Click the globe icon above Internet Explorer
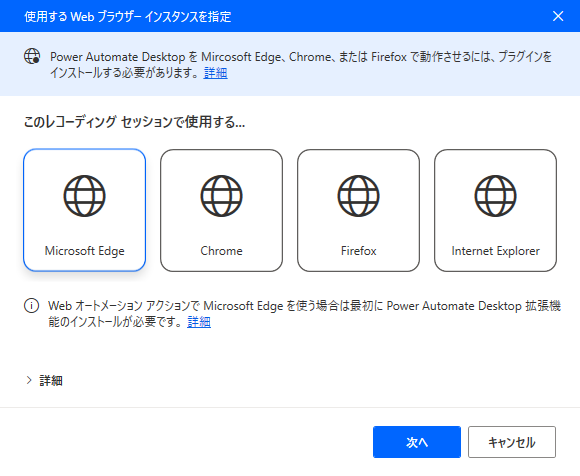 click(x=495, y=196)
